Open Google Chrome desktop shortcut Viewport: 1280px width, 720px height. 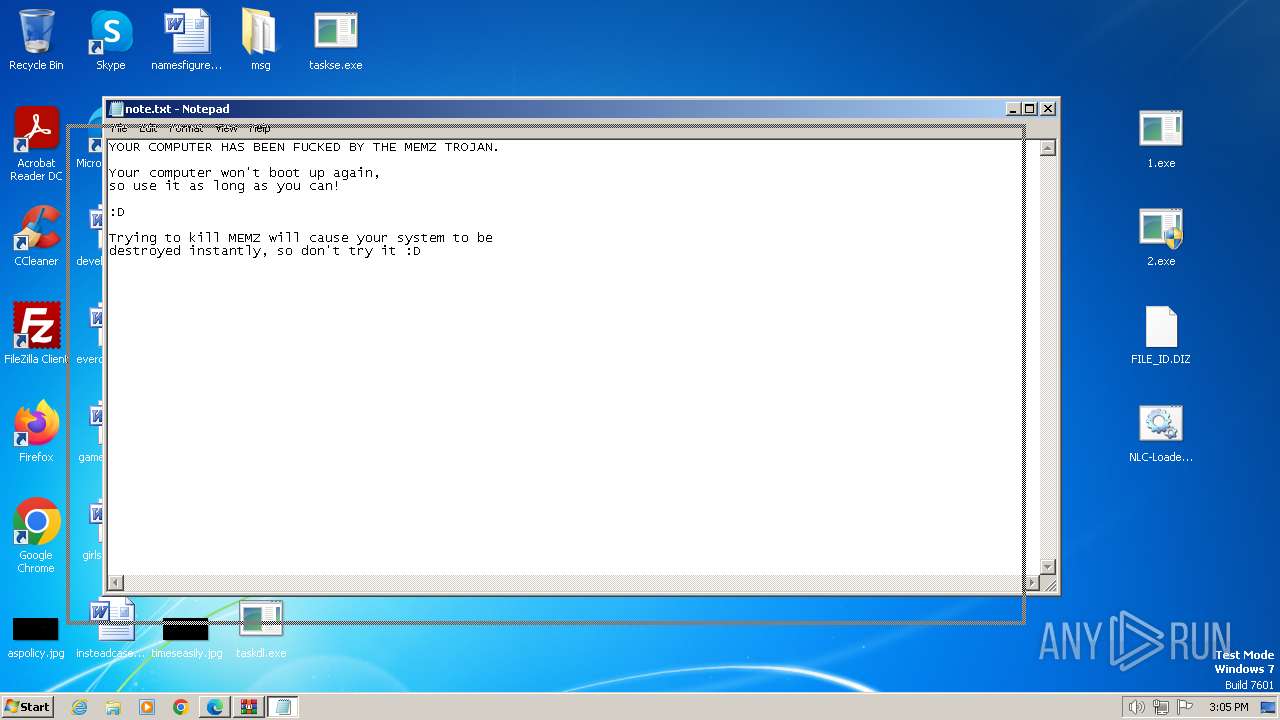pyautogui.click(x=36, y=536)
